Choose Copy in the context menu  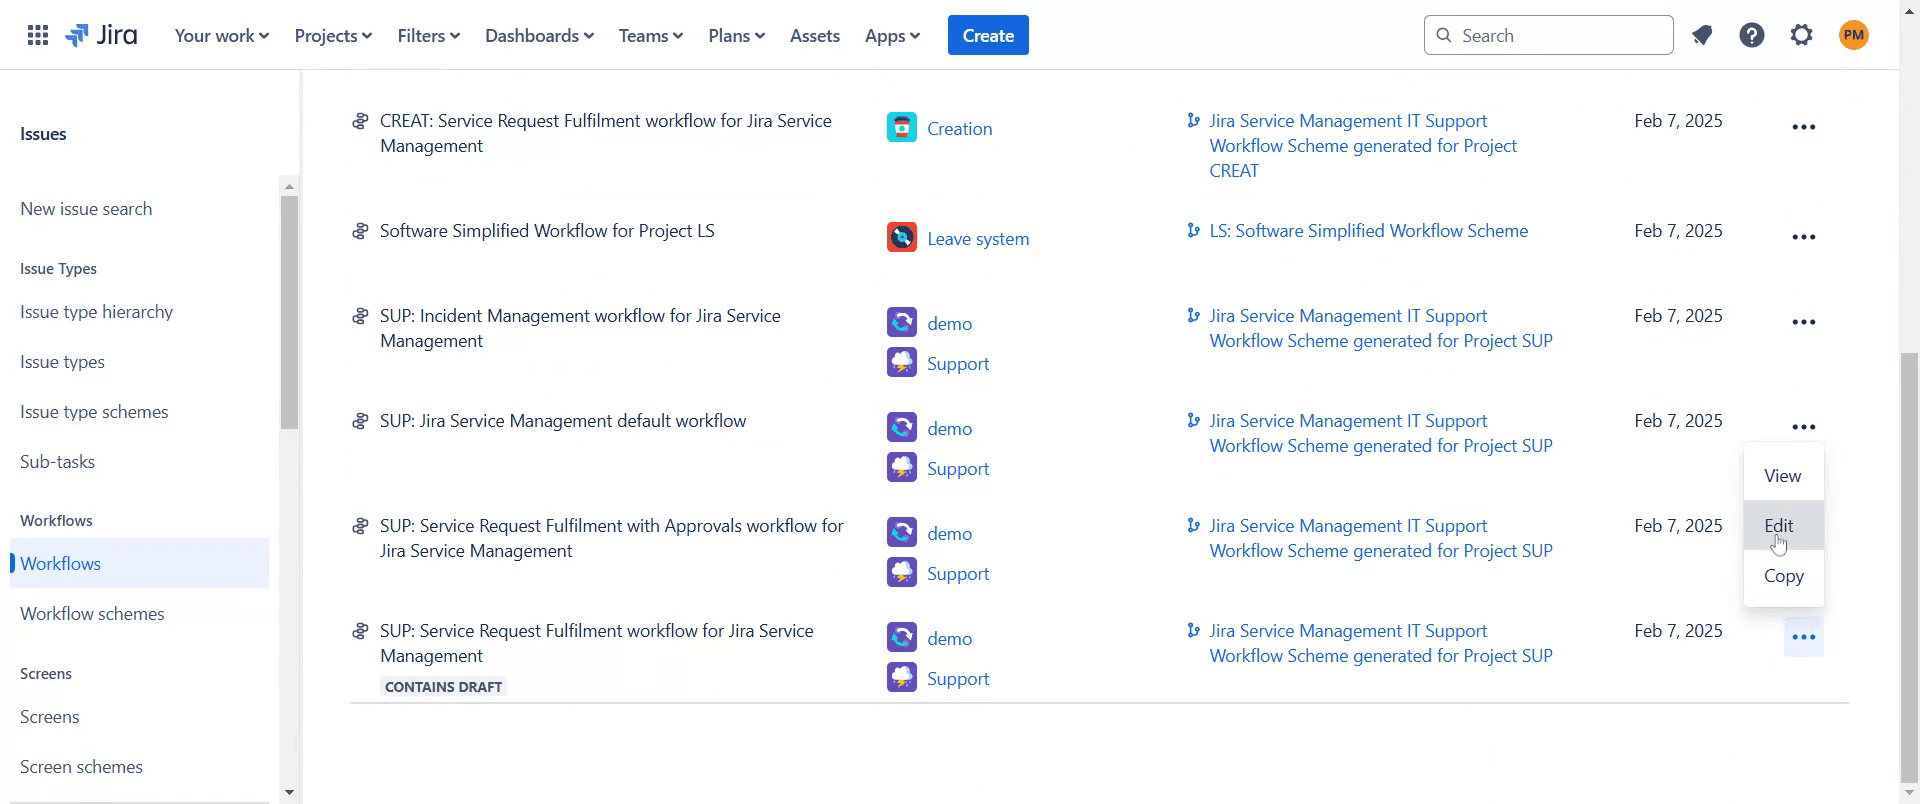tap(1783, 576)
